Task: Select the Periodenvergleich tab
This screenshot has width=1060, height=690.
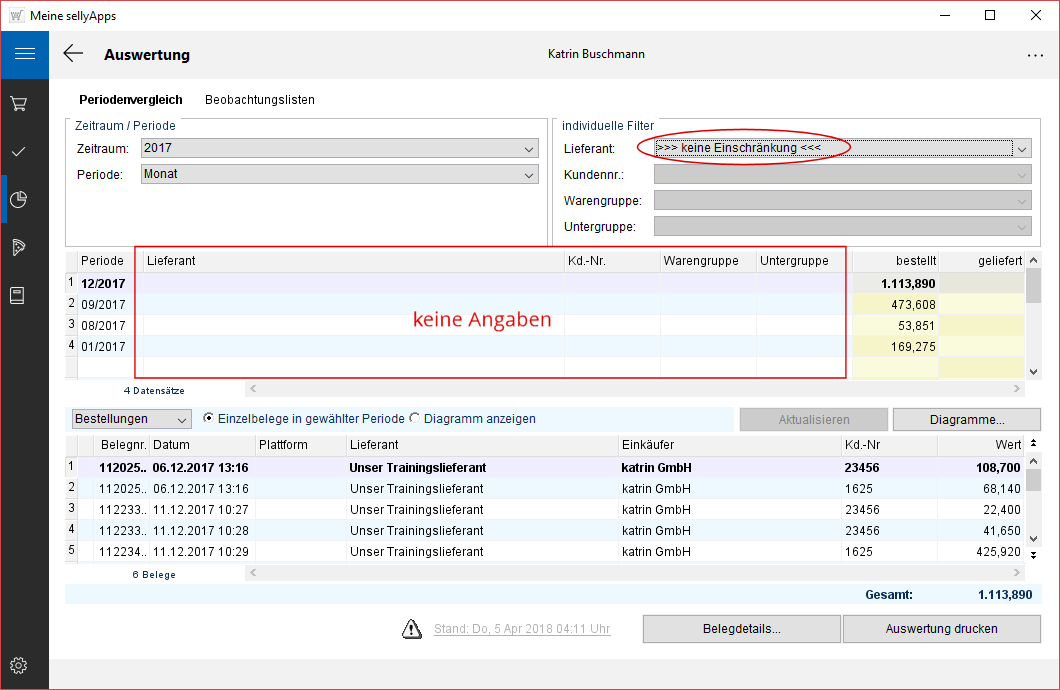Action: [130, 100]
